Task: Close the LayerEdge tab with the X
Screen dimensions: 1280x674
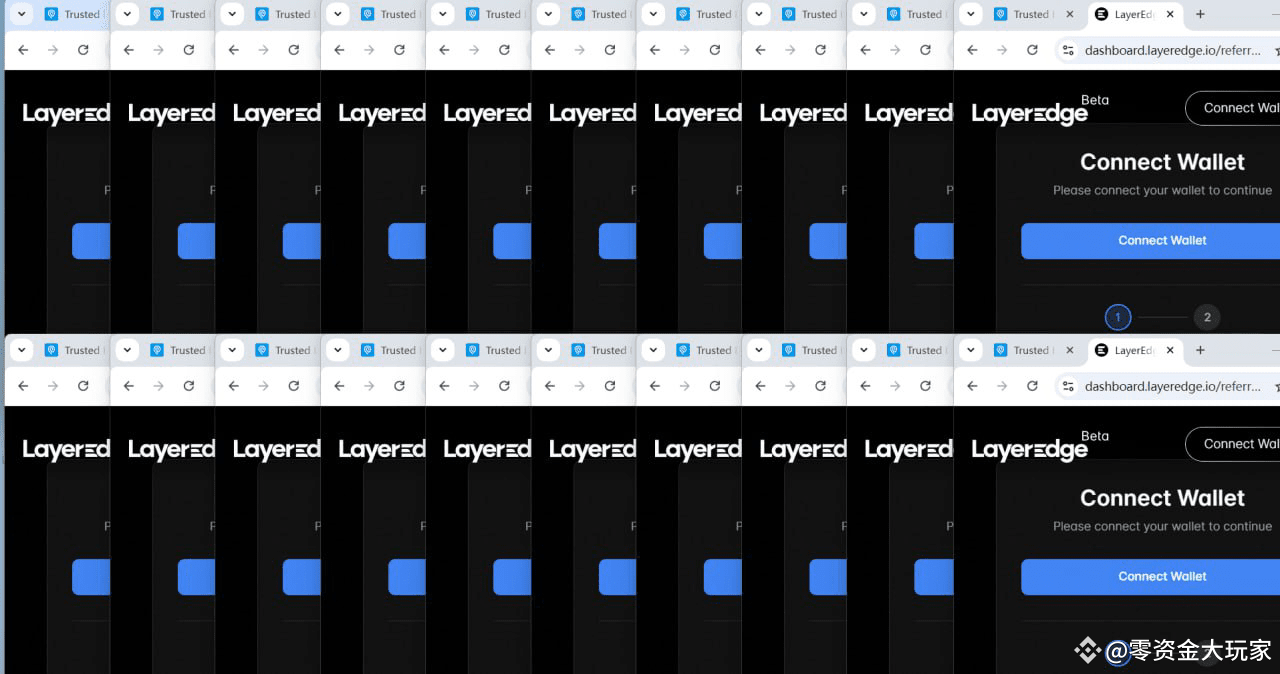Action: pyautogui.click(x=1170, y=14)
